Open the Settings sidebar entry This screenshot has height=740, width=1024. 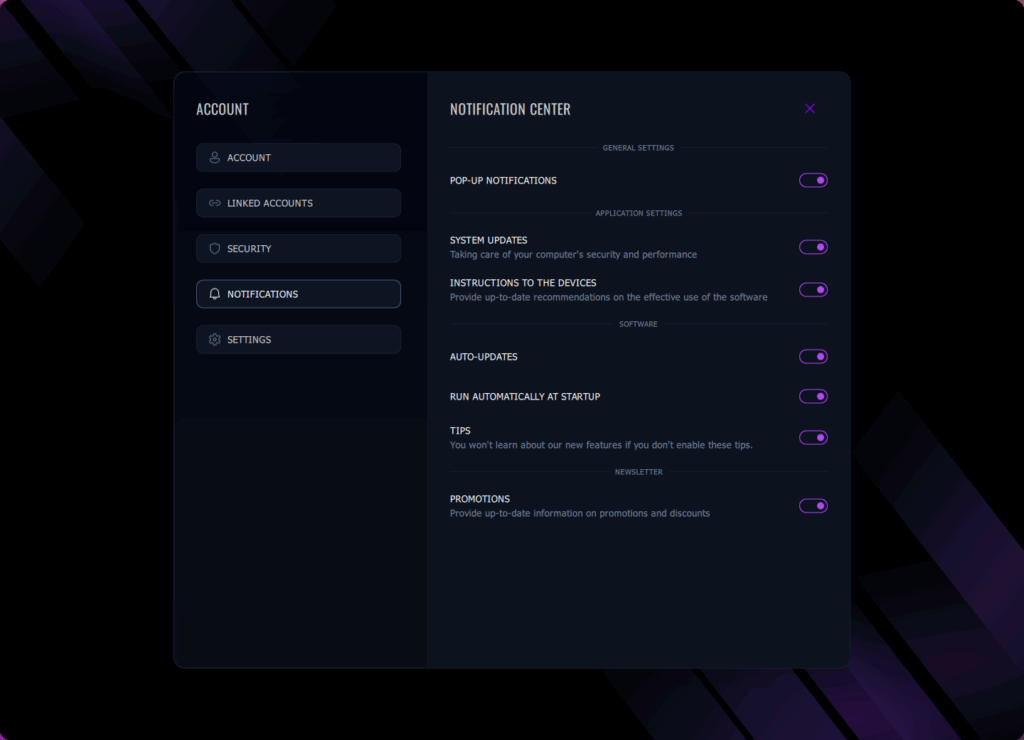coord(298,340)
